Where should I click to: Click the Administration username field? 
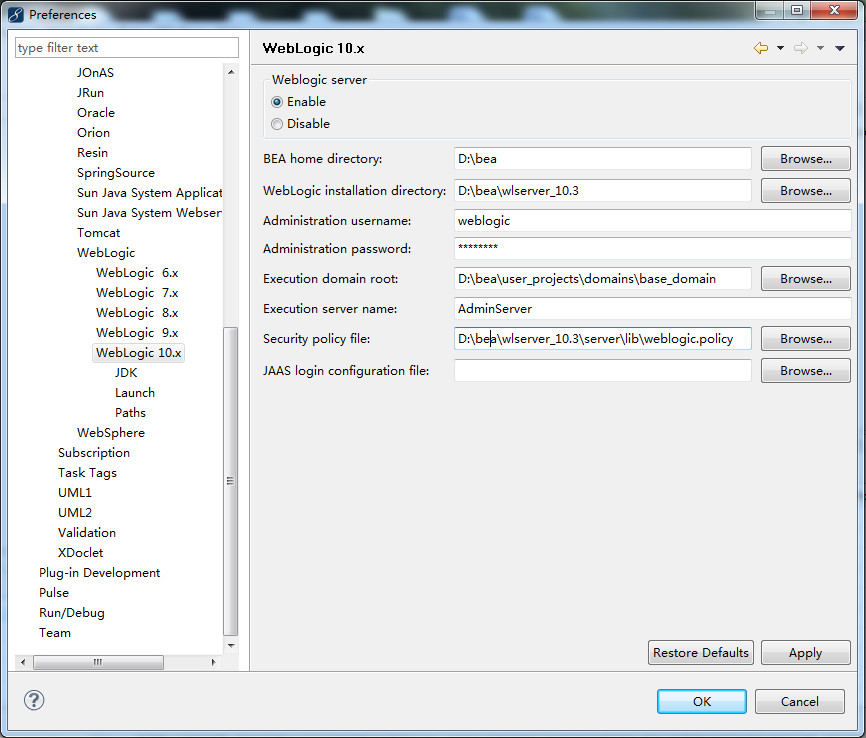click(x=652, y=221)
